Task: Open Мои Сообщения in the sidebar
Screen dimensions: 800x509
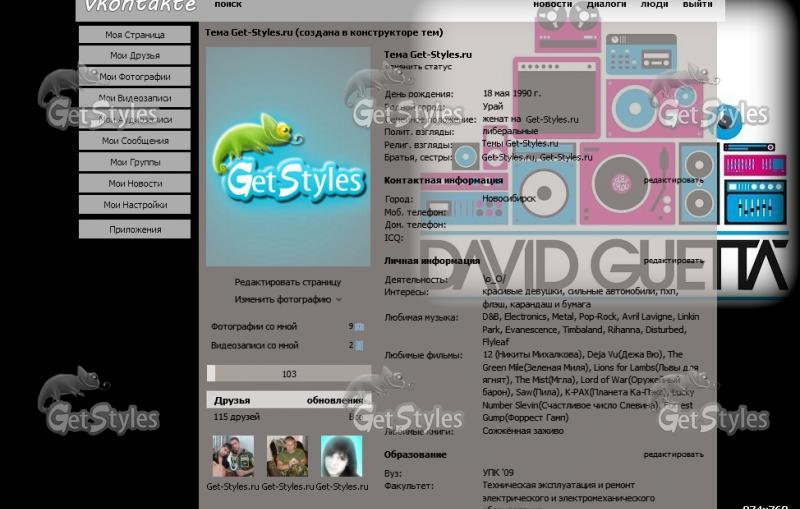Action: [135, 141]
